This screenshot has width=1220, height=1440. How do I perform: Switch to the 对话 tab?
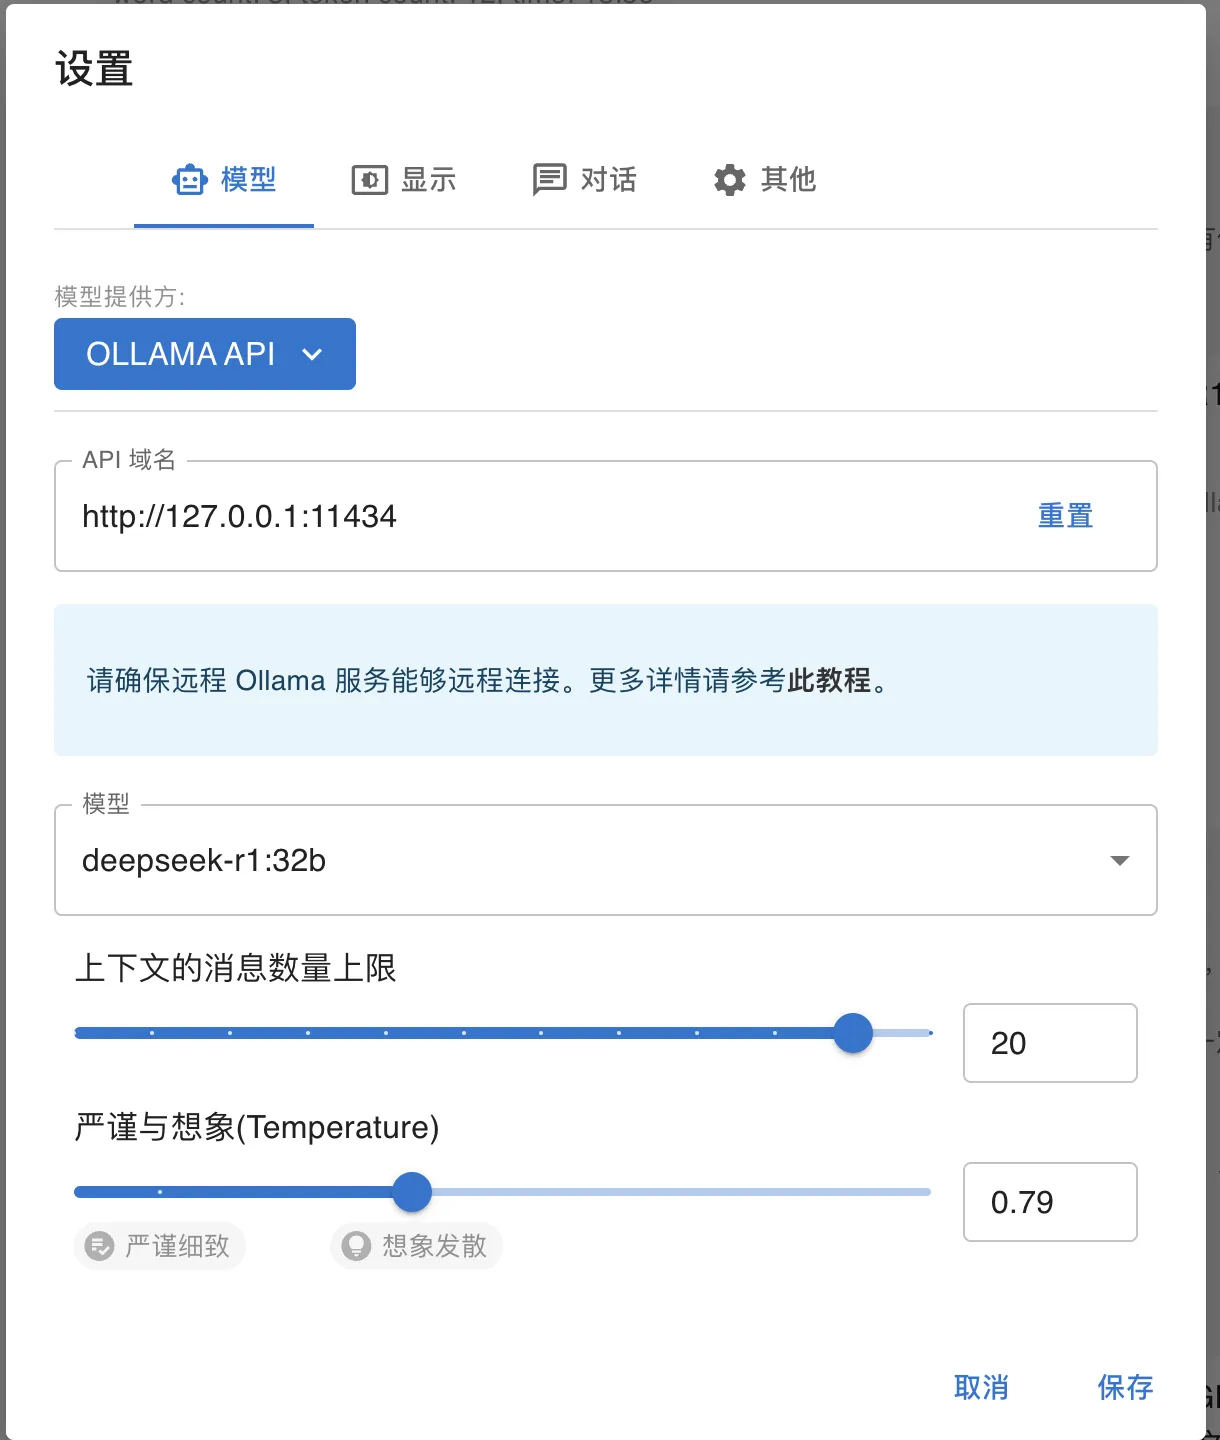584,180
